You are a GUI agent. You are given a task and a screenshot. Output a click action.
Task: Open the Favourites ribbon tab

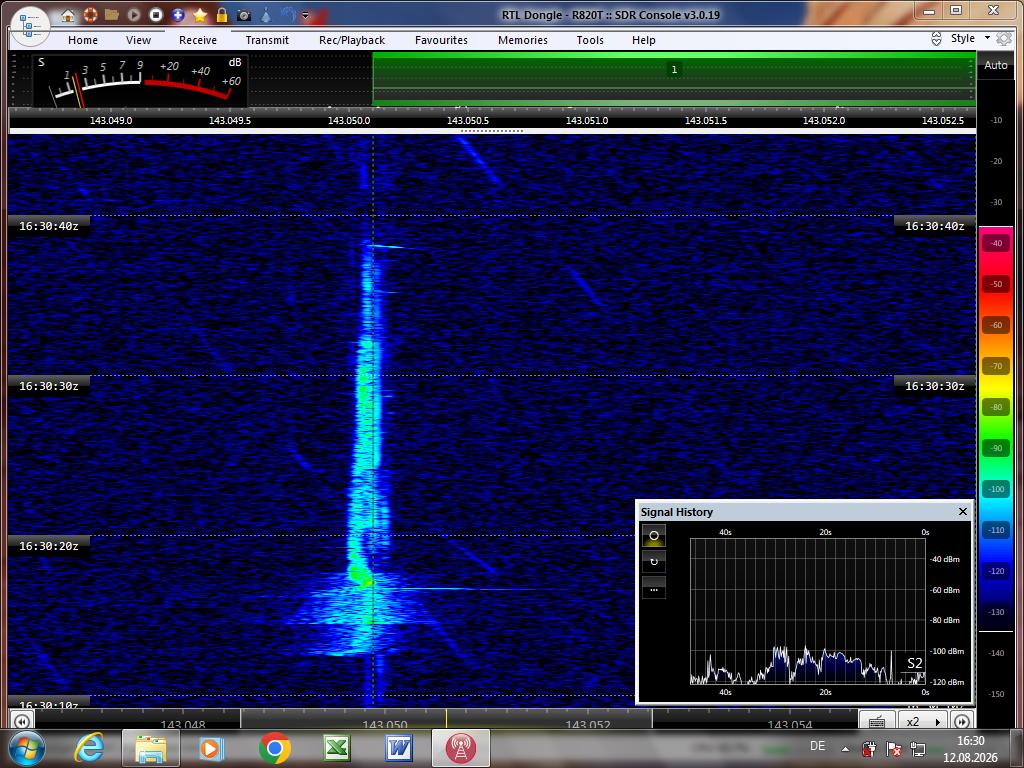point(441,40)
